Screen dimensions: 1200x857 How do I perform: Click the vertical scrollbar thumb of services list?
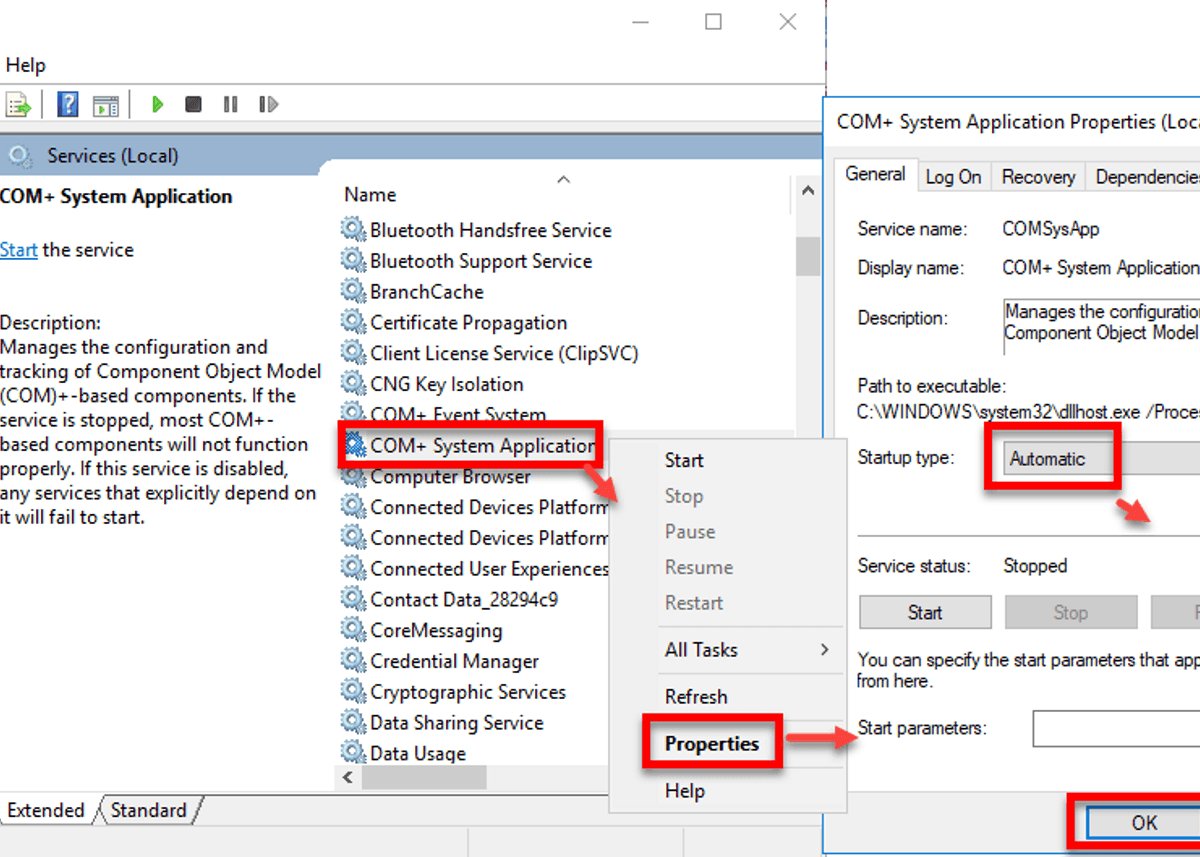click(x=808, y=256)
